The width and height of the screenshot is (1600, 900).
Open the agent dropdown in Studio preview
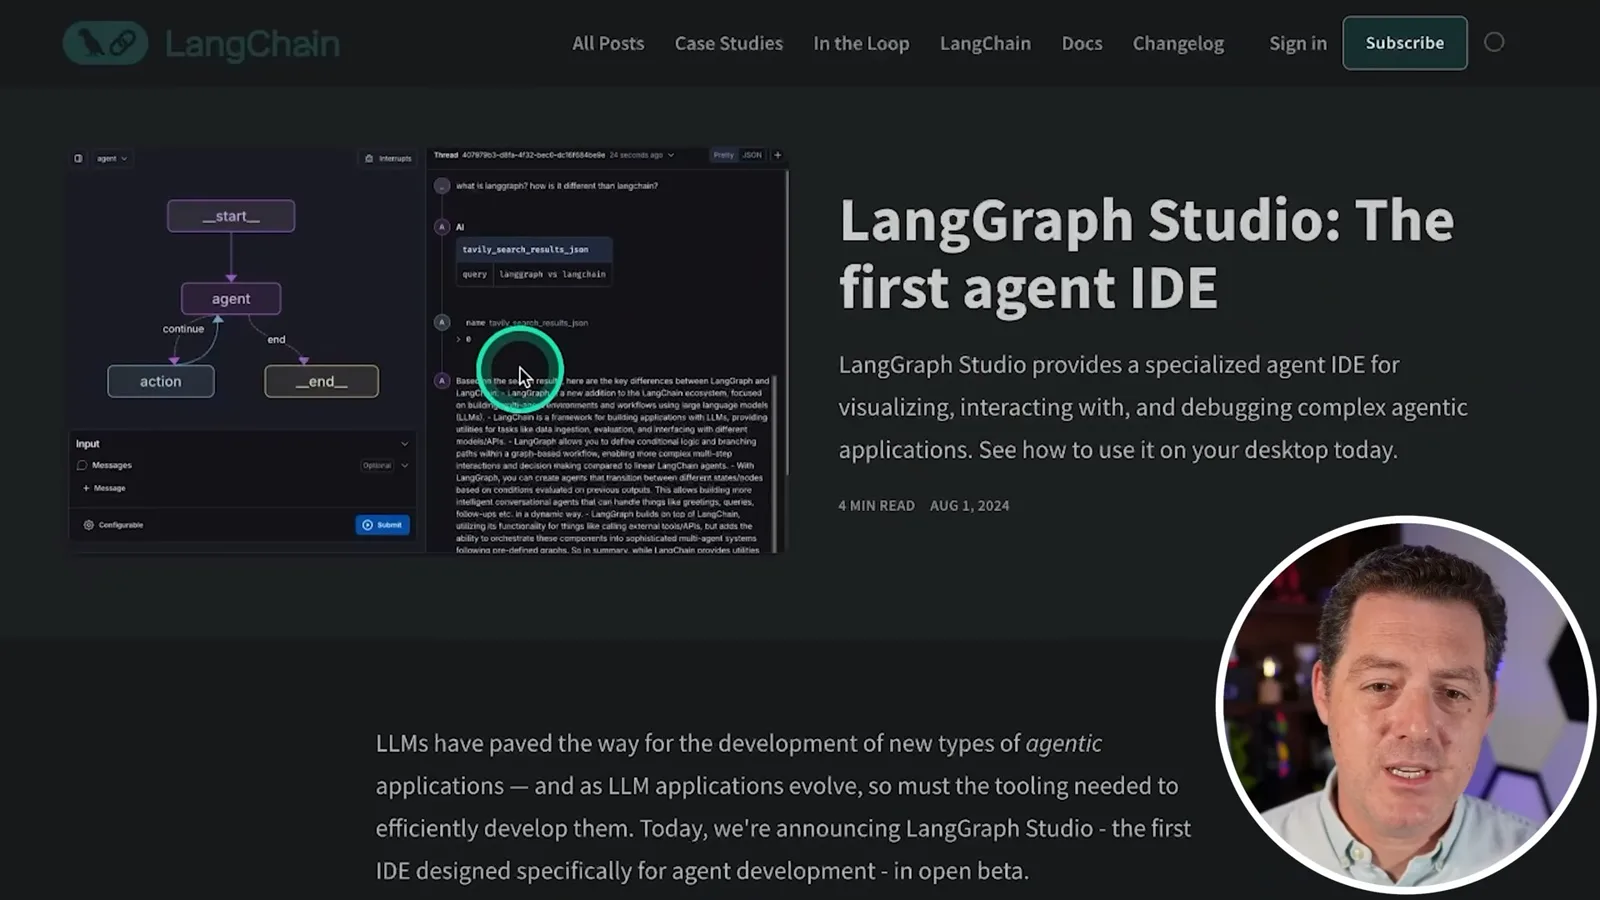click(112, 158)
